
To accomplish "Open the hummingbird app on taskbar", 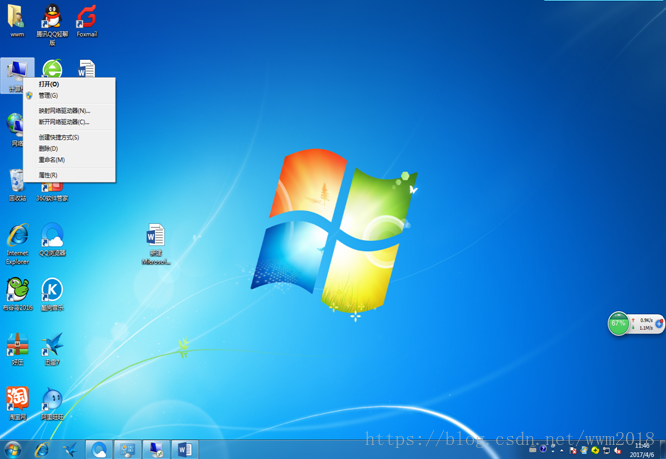I will click(70, 450).
